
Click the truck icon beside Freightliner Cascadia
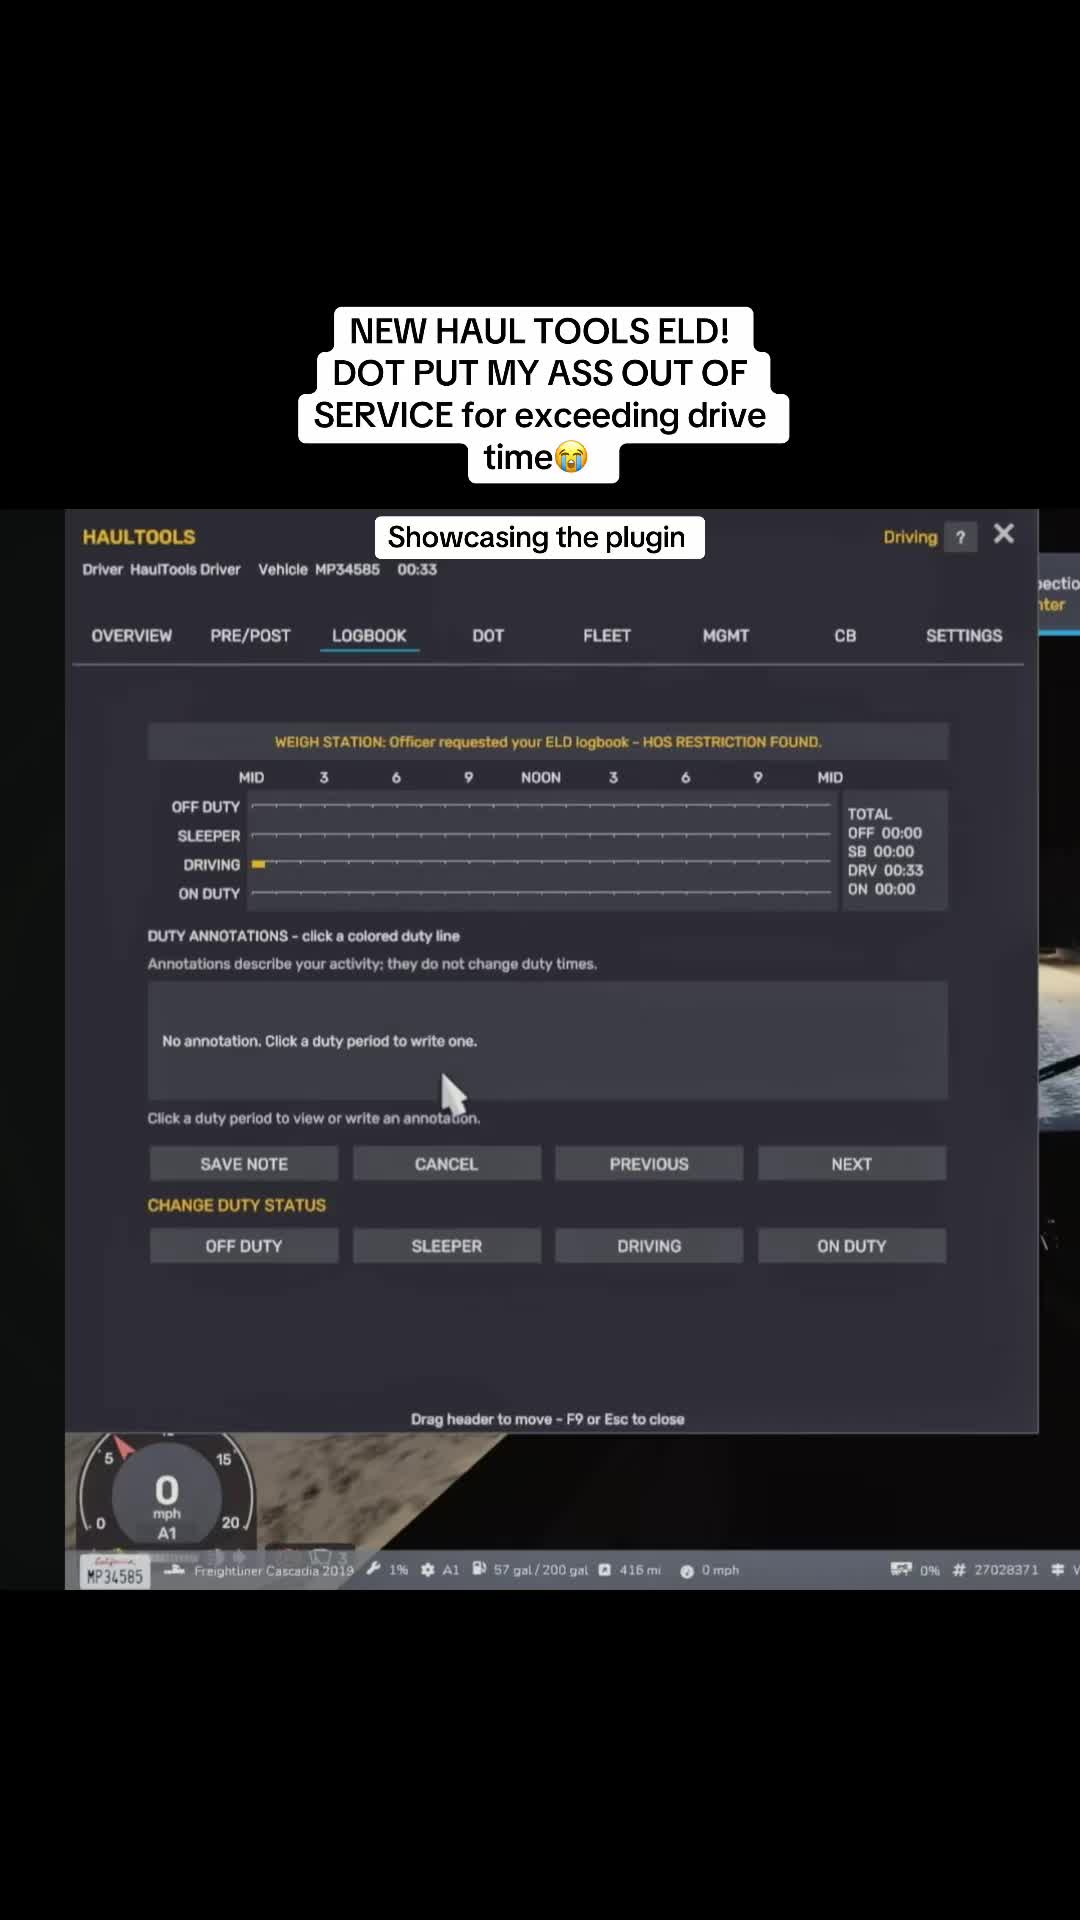pyautogui.click(x=175, y=1570)
